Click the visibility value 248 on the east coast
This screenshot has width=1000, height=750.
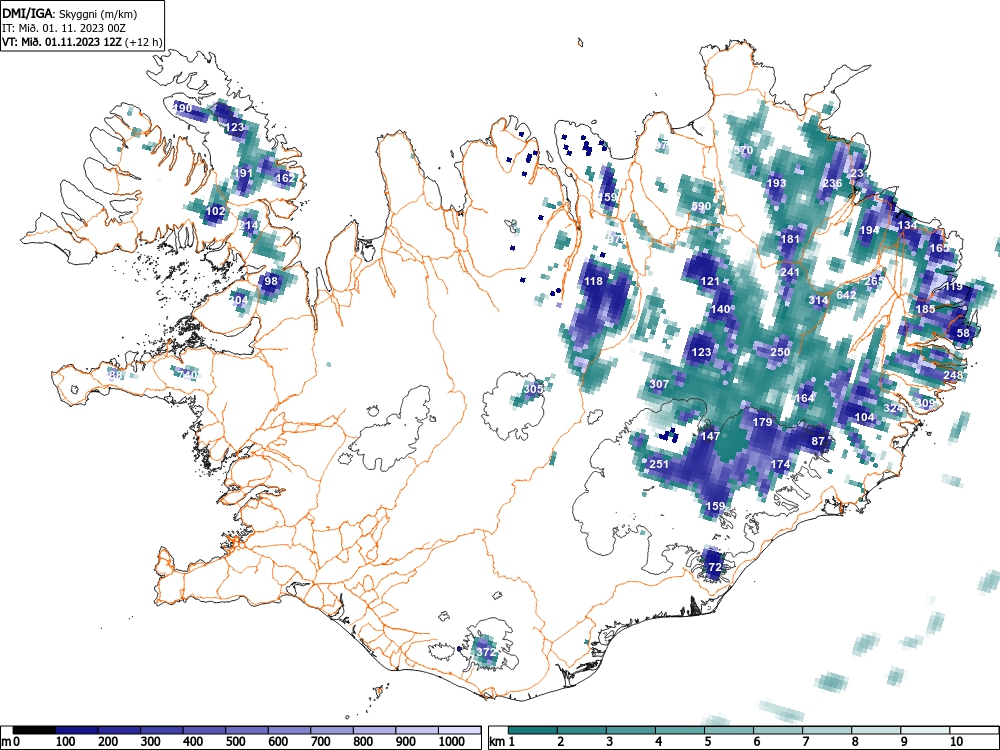(953, 374)
